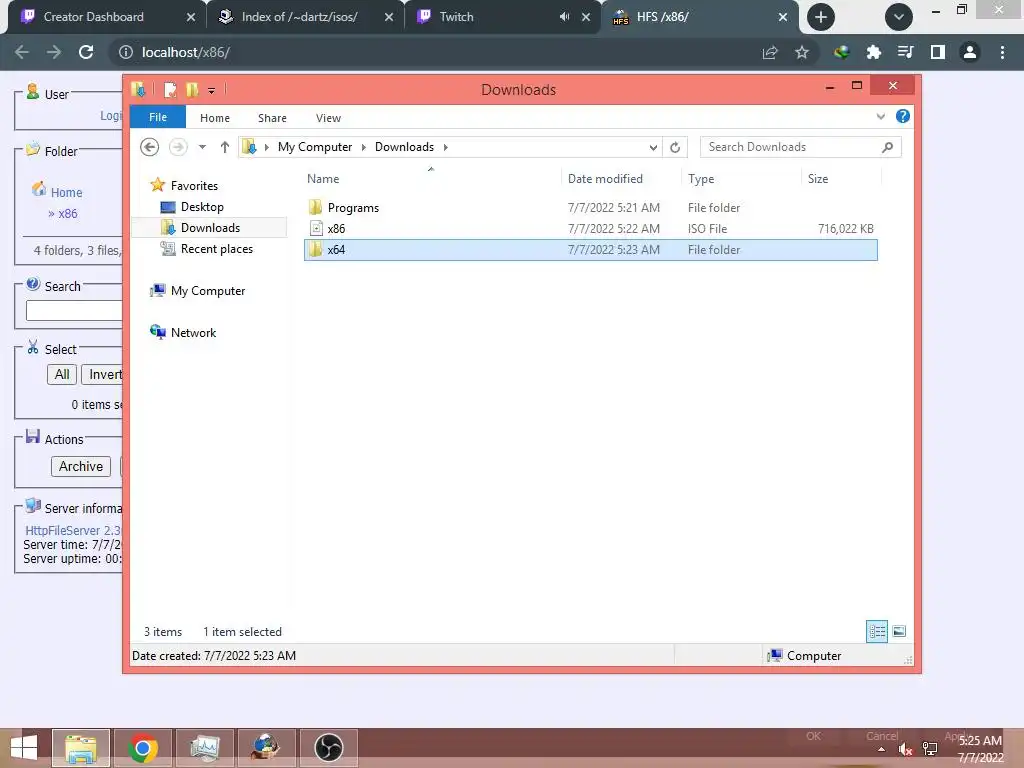Open the media controls icon in Chrome
Image resolution: width=1024 pixels, height=768 pixels.
click(905, 52)
